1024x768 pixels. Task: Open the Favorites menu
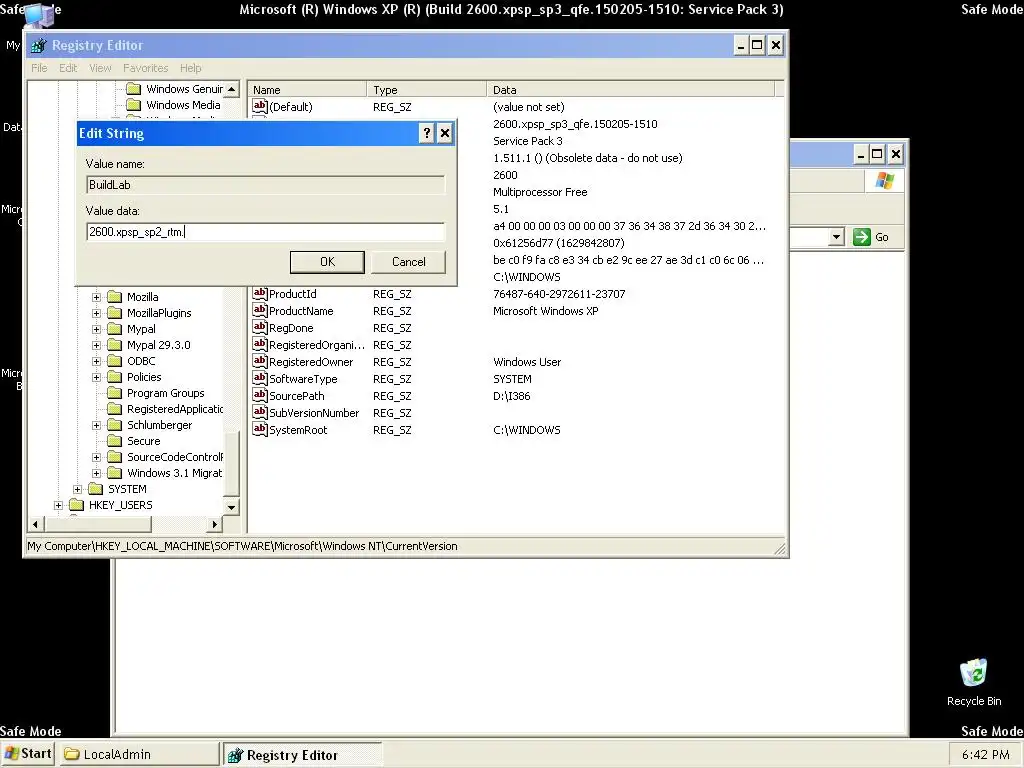click(x=146, y=68)
